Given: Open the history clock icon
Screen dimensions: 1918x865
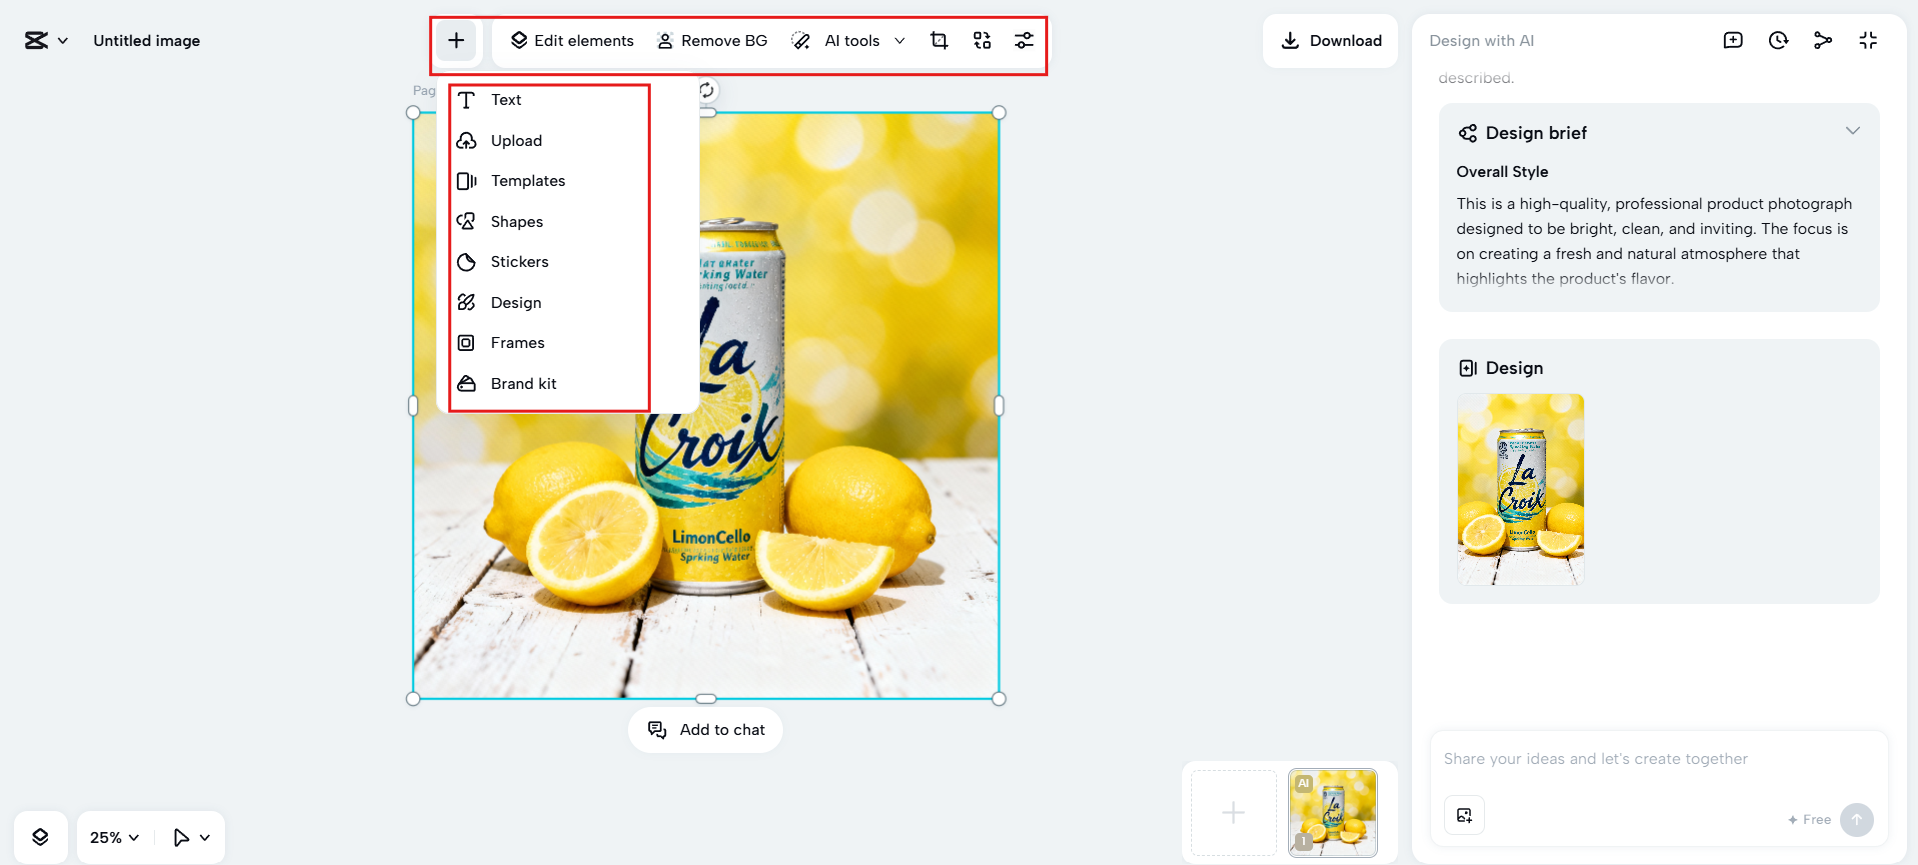Looking at the screenshot, I should [x=1778, y=41].
